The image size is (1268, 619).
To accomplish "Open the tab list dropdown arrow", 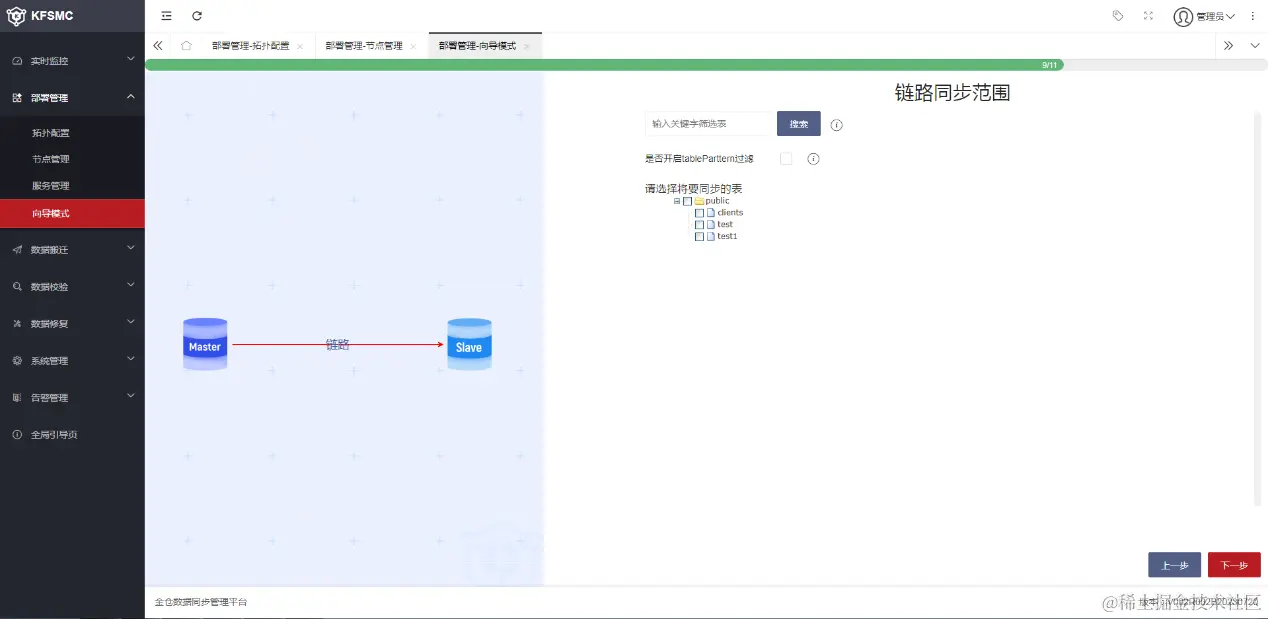I will tap(1255, 45).
